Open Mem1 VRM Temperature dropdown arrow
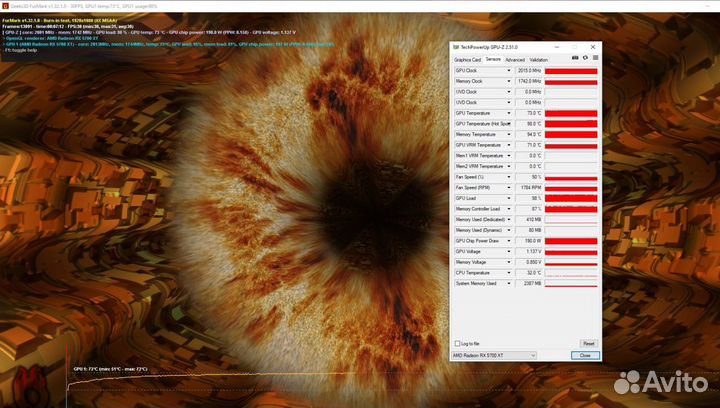 pyautogui.click(x=508, y=156)
